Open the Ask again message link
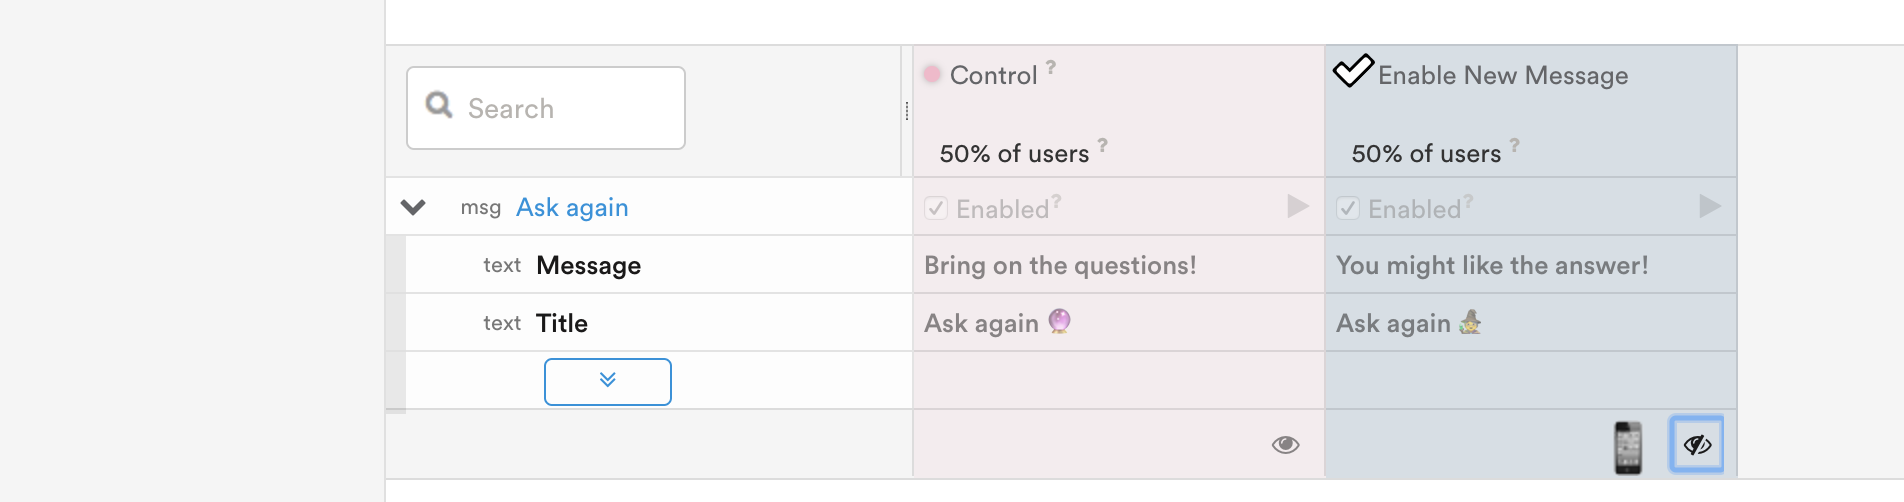Image resolution: width=1904 pixels, height=502 pixels. tap(572, 208)
